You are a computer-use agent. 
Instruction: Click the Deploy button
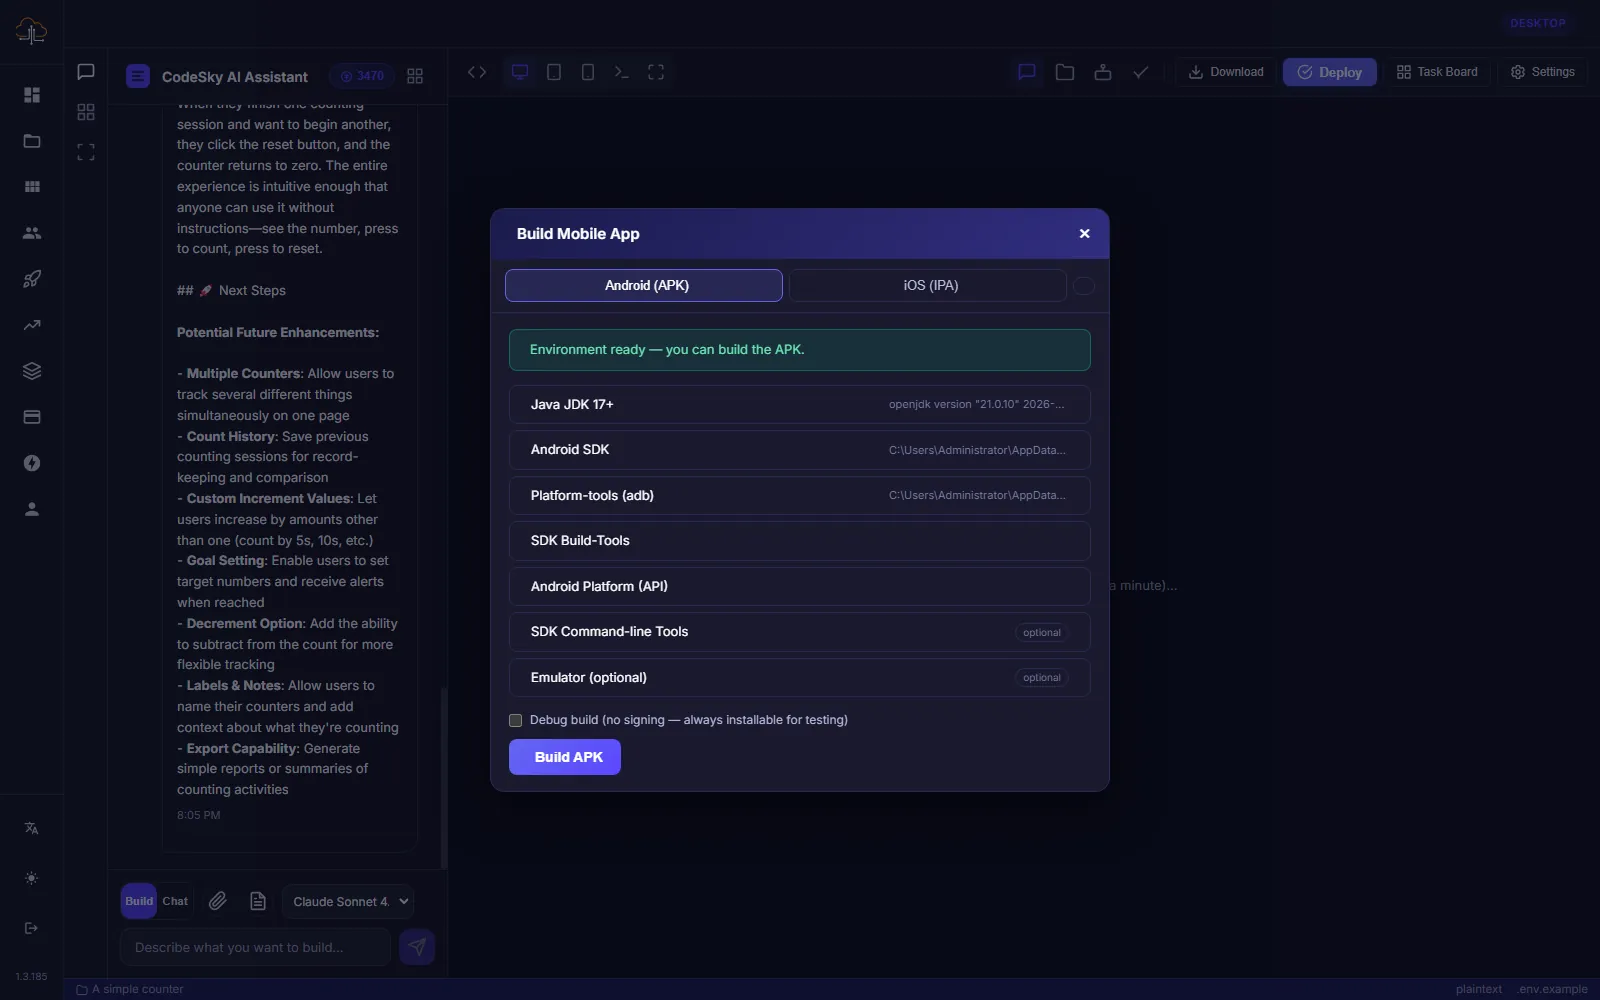click(x=1330, y=72)
